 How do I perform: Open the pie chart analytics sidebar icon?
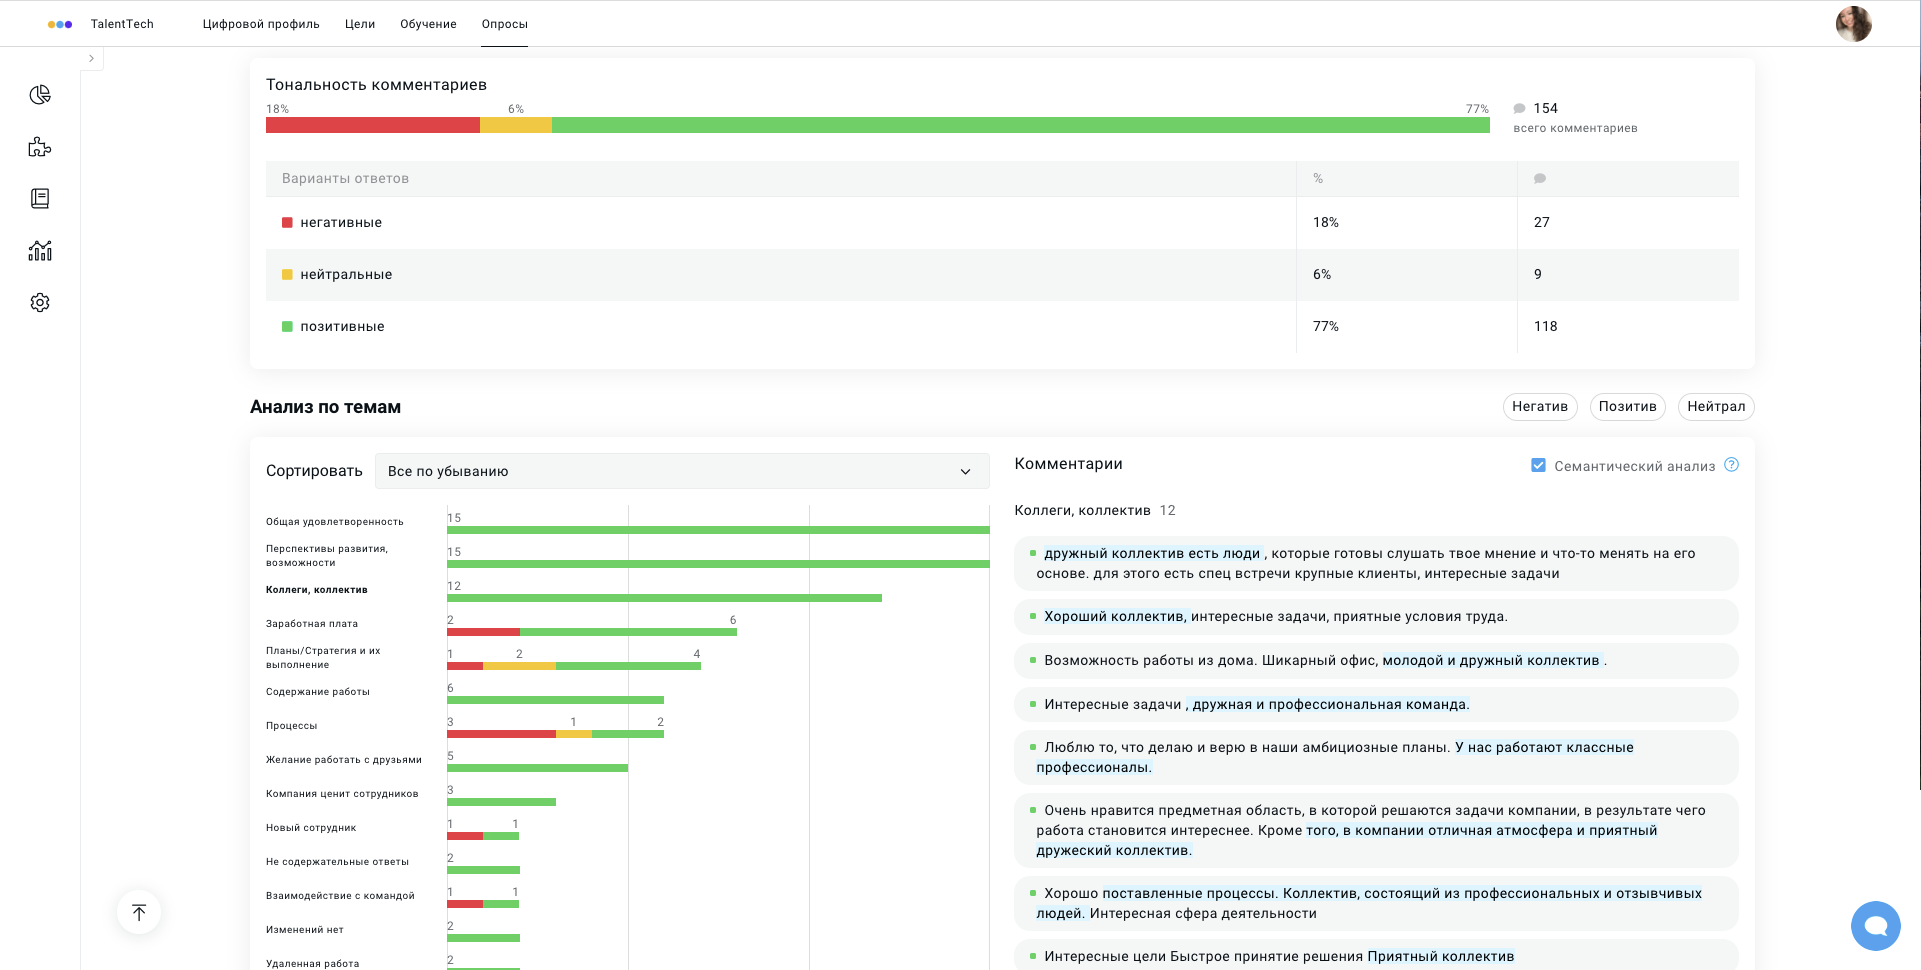click(40, 95)
